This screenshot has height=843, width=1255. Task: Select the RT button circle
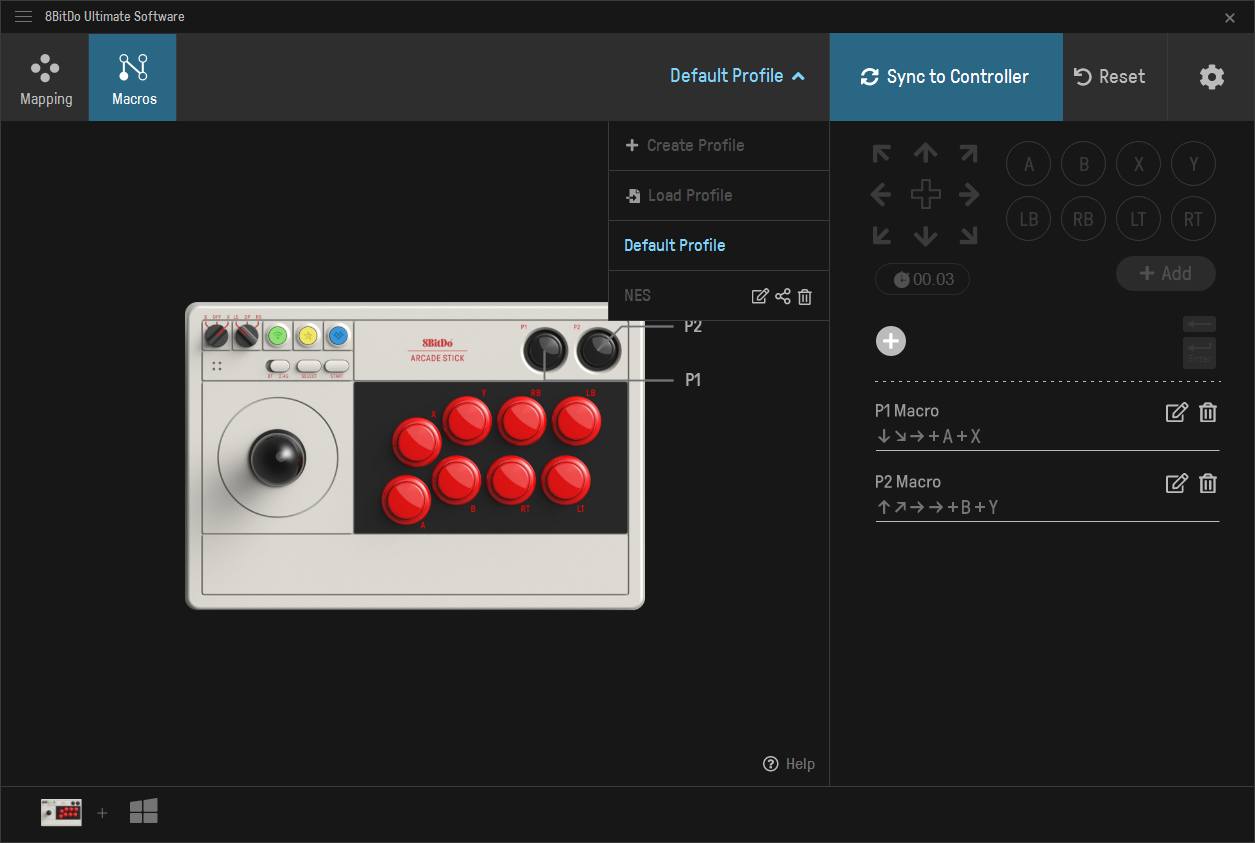(x=1193, y=219)
